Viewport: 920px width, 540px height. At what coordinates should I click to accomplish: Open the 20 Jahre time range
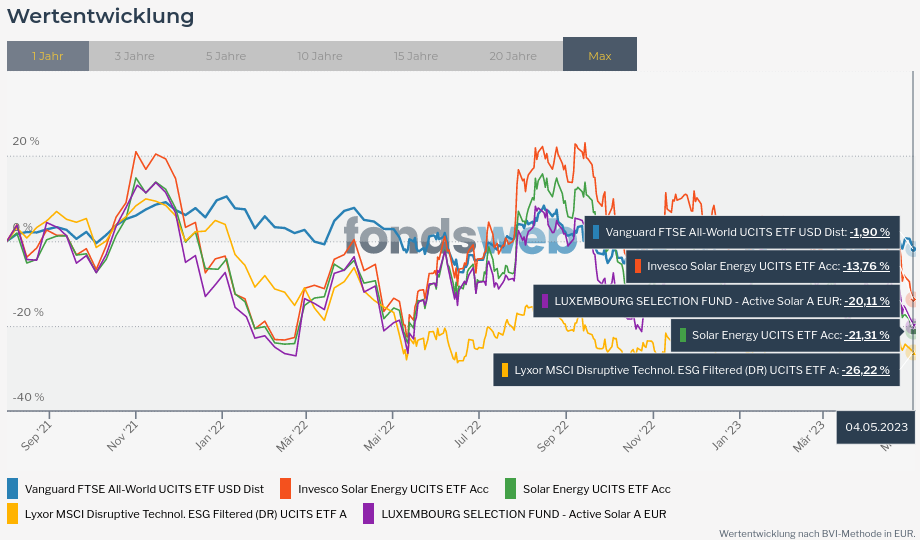(x=513, y=56)
